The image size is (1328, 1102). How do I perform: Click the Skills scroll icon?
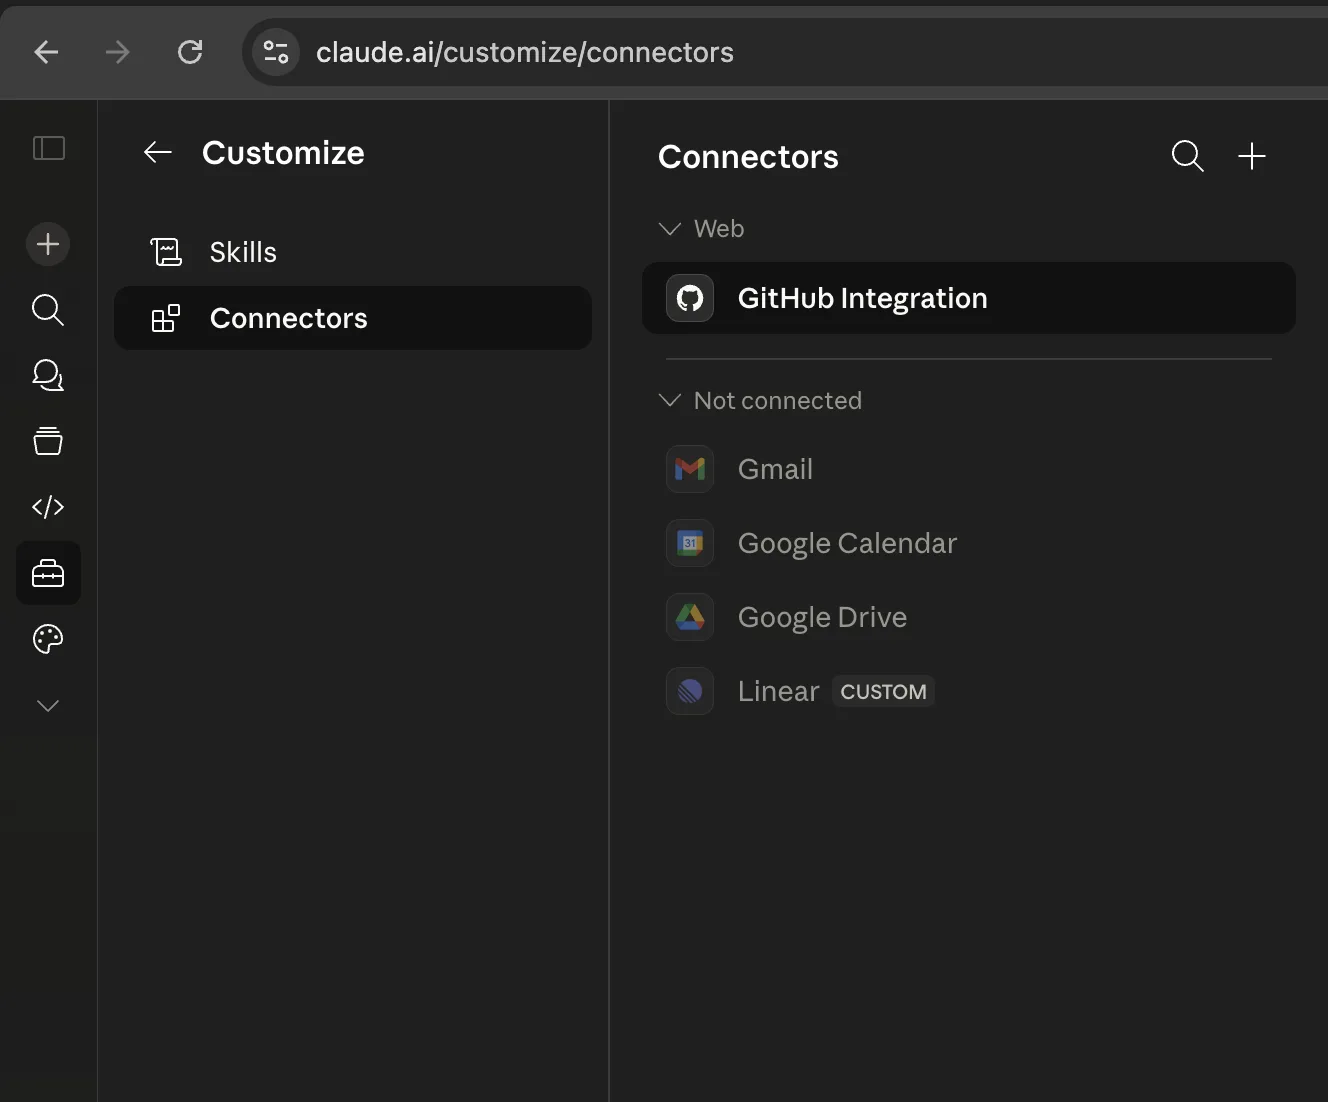pos(166,252)
